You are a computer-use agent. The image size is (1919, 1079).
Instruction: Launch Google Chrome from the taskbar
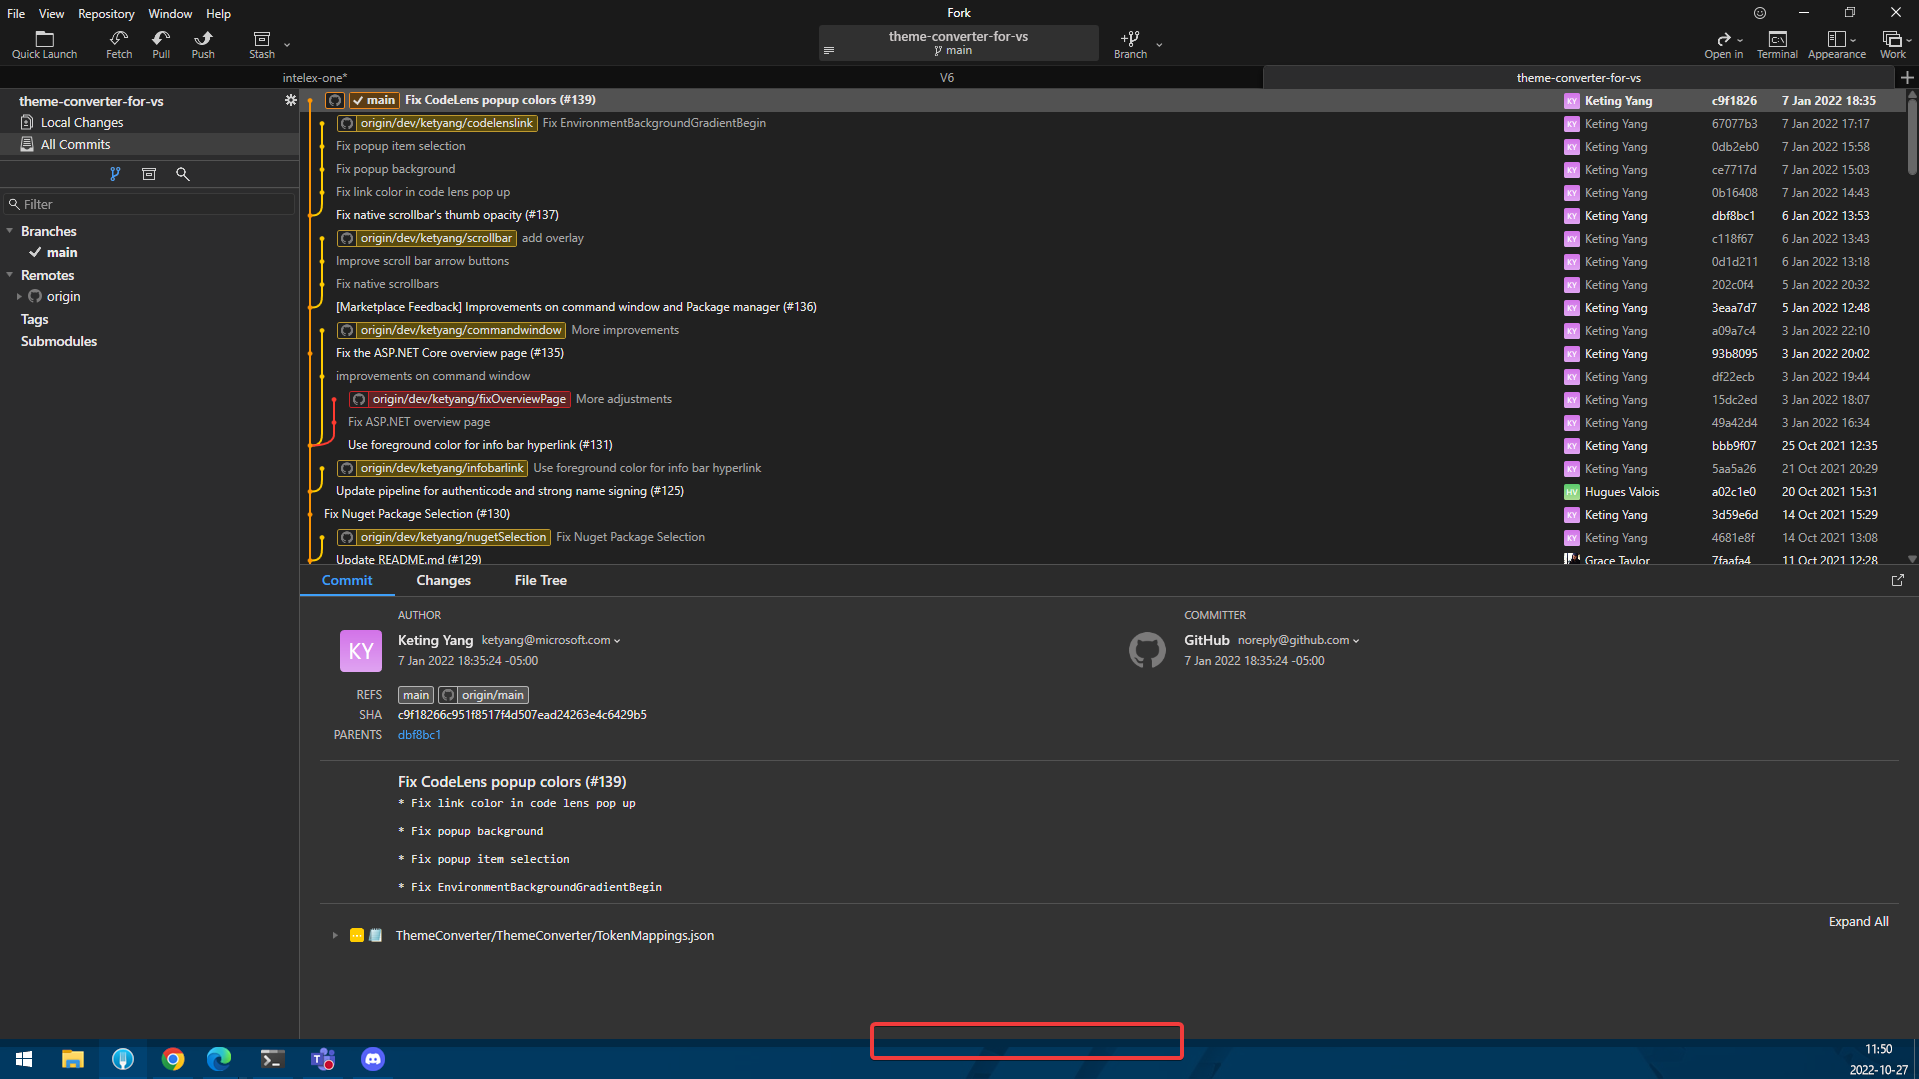tap(173, 1059)
